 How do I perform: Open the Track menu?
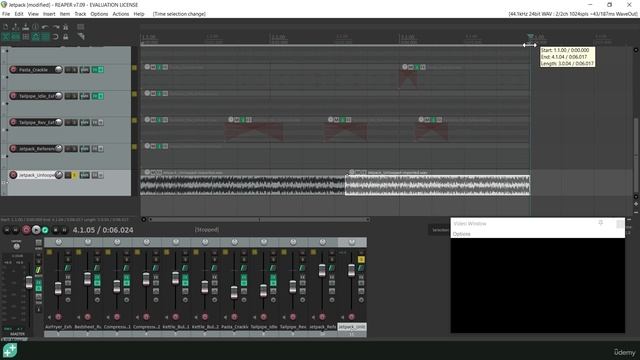[x=80, y=14]
